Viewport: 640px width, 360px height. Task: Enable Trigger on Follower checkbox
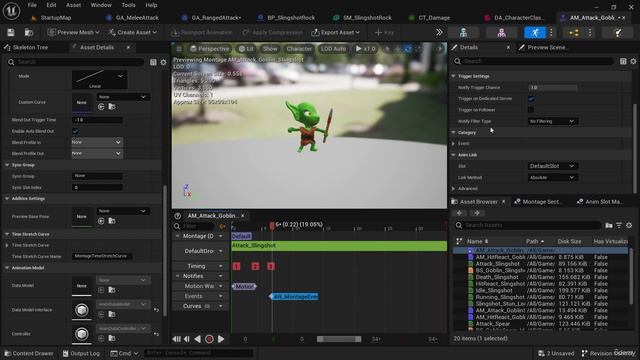(x=531, y=109)
